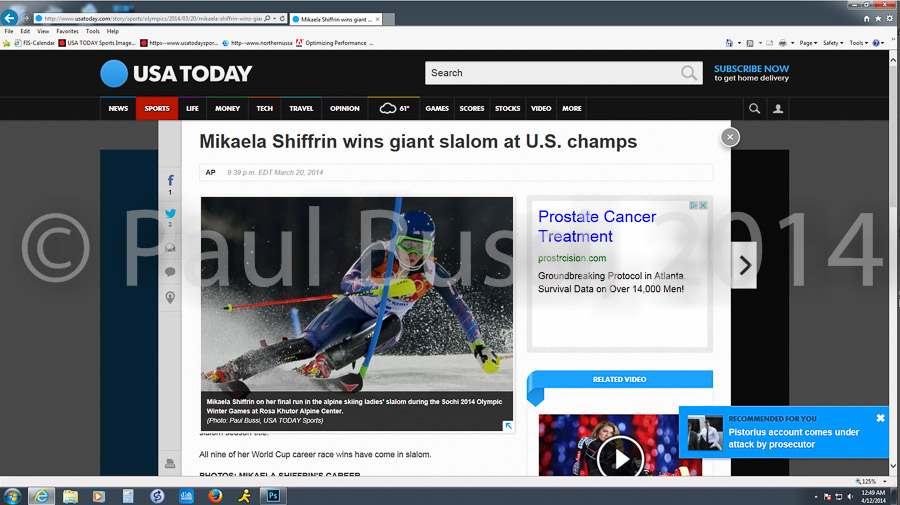
Task: Refresh the page in the address bar
Action: click(282, 18)
